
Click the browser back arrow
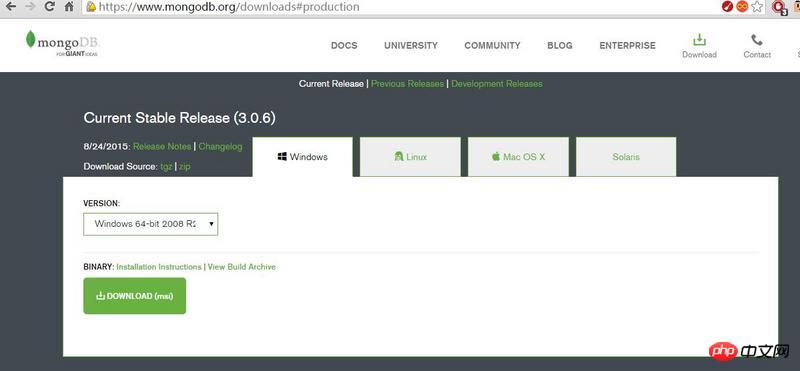coord(11,6)
